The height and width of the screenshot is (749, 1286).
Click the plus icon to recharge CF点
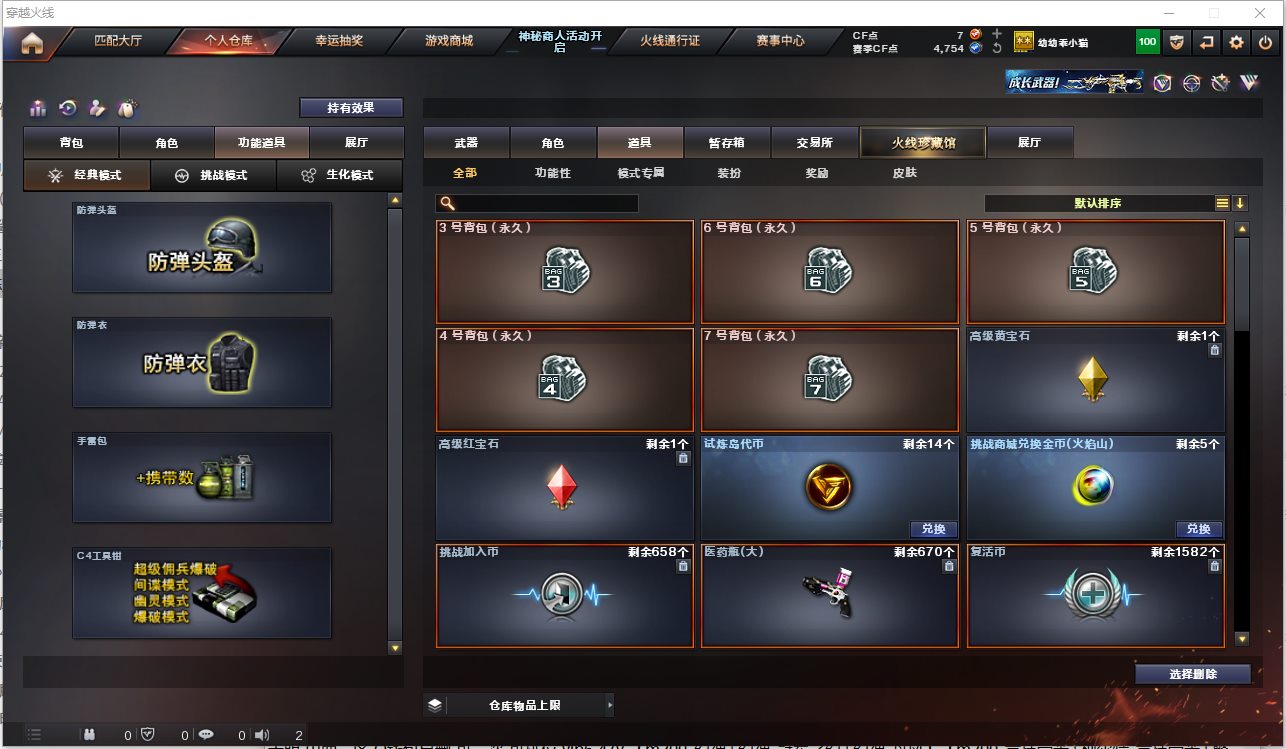997,34
